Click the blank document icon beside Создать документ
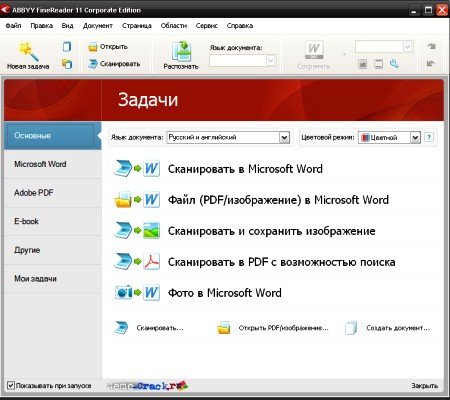The image size is (450, 400). point(351,328)
